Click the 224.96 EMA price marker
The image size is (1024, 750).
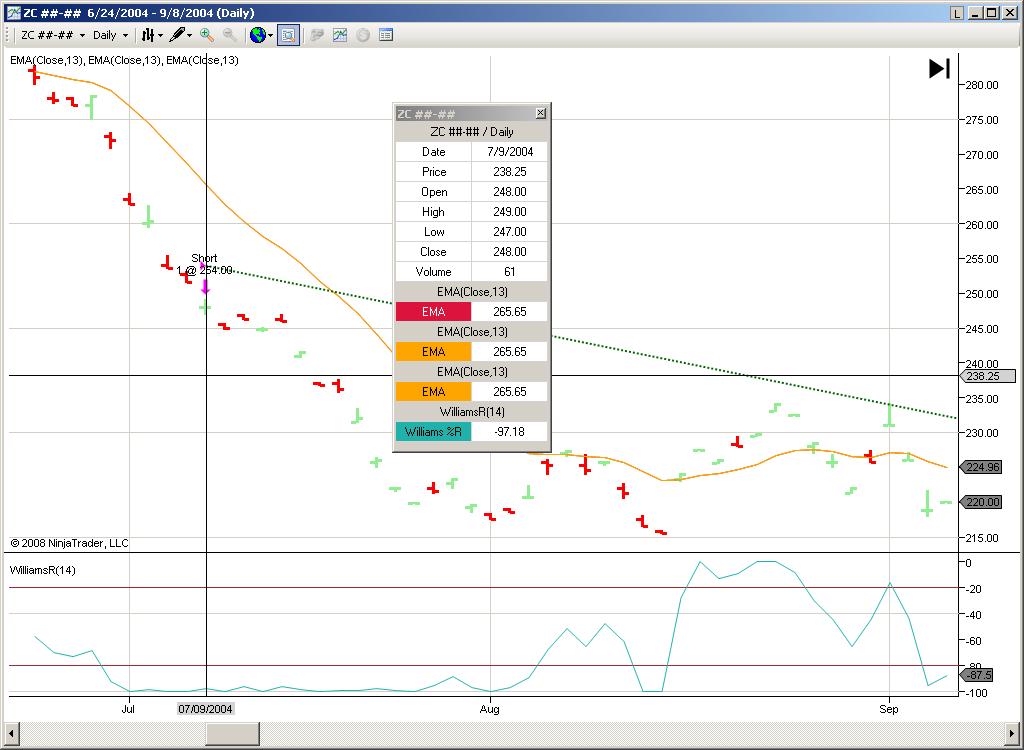(980, 466)
